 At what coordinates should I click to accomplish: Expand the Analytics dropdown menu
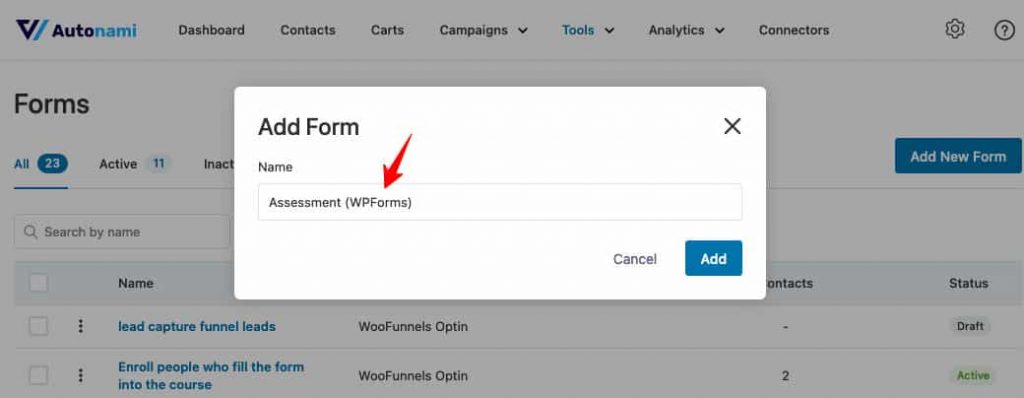(x=686, y=30)
